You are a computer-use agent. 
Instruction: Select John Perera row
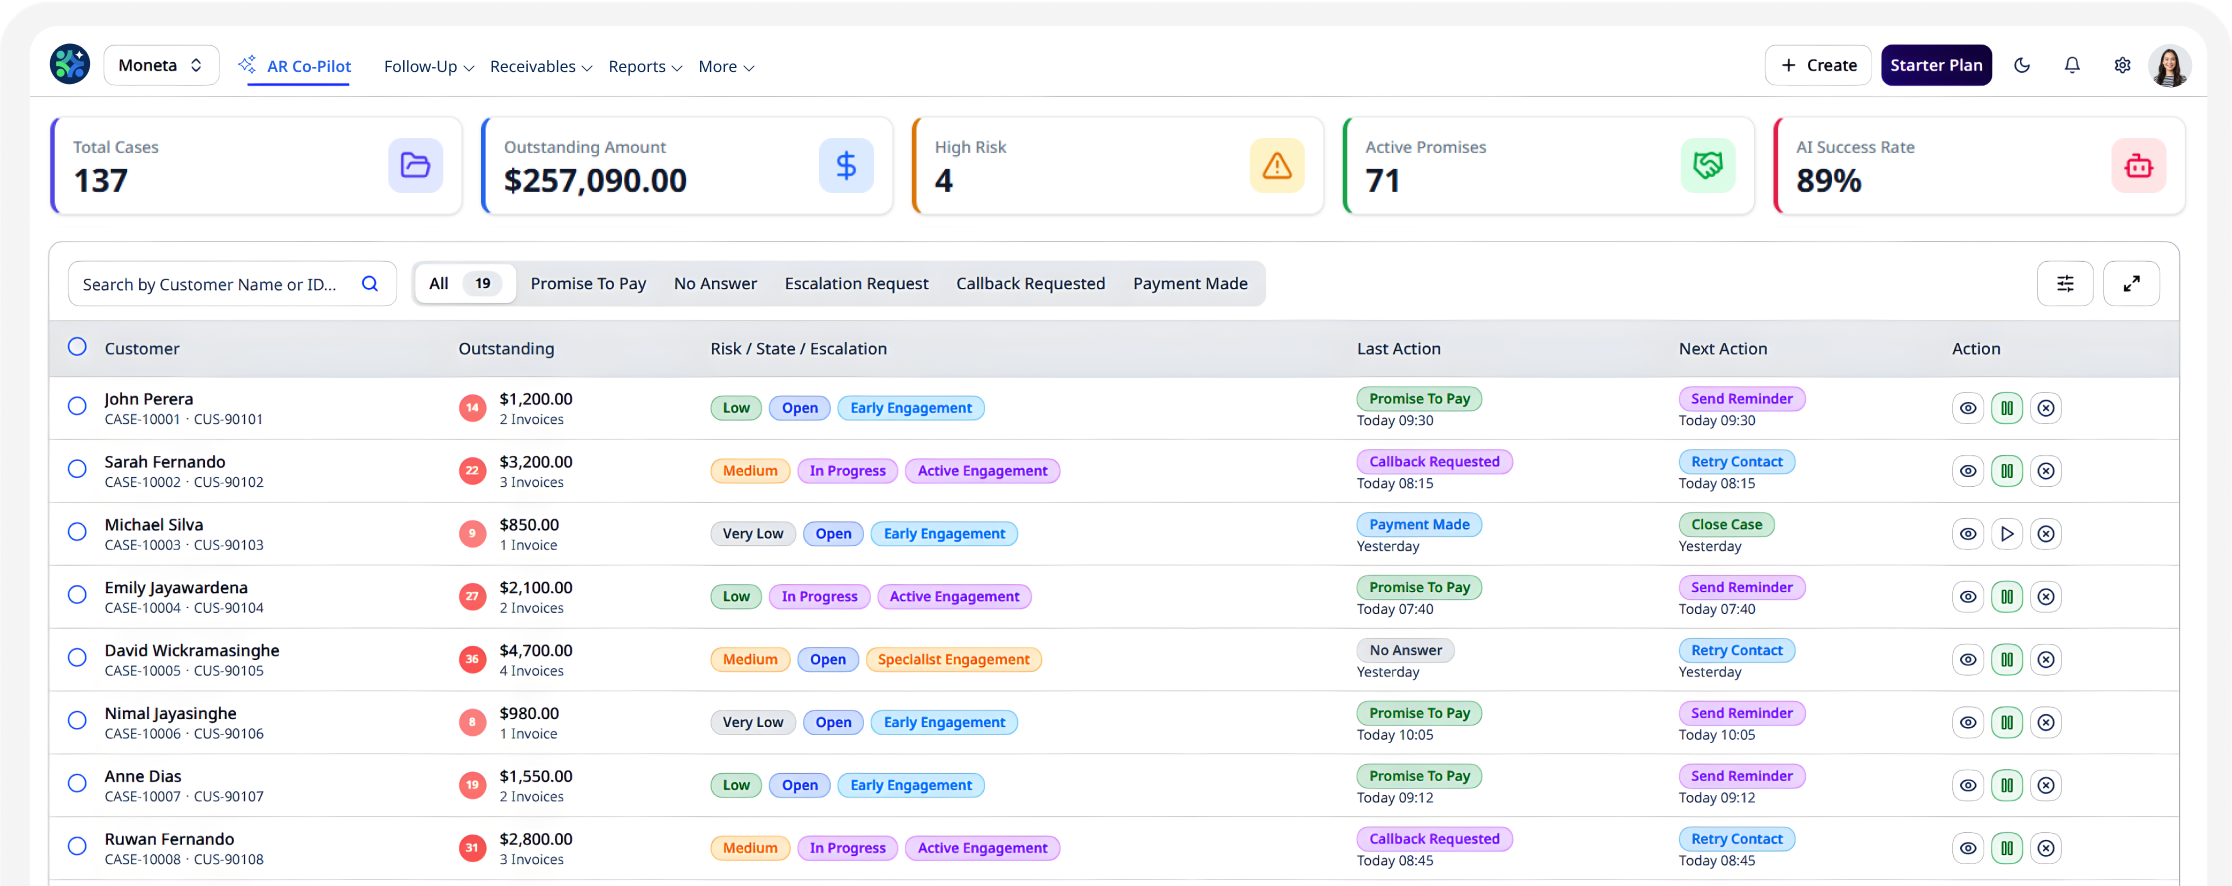pyautogui.click(x=77, y=406)
